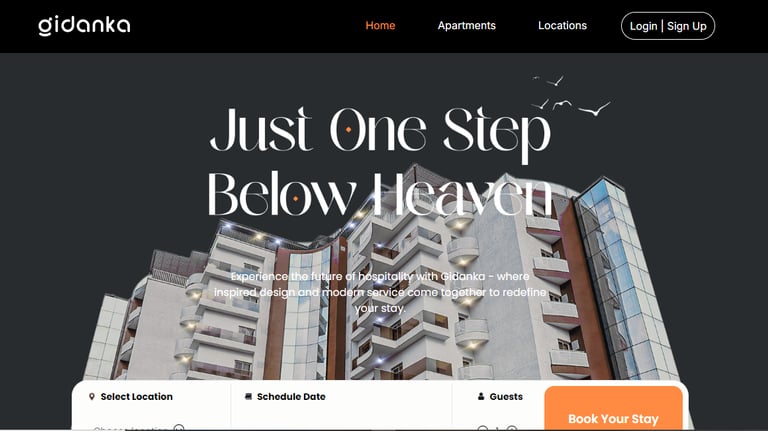Go to the Apartments page

click(x=466, y=25)
